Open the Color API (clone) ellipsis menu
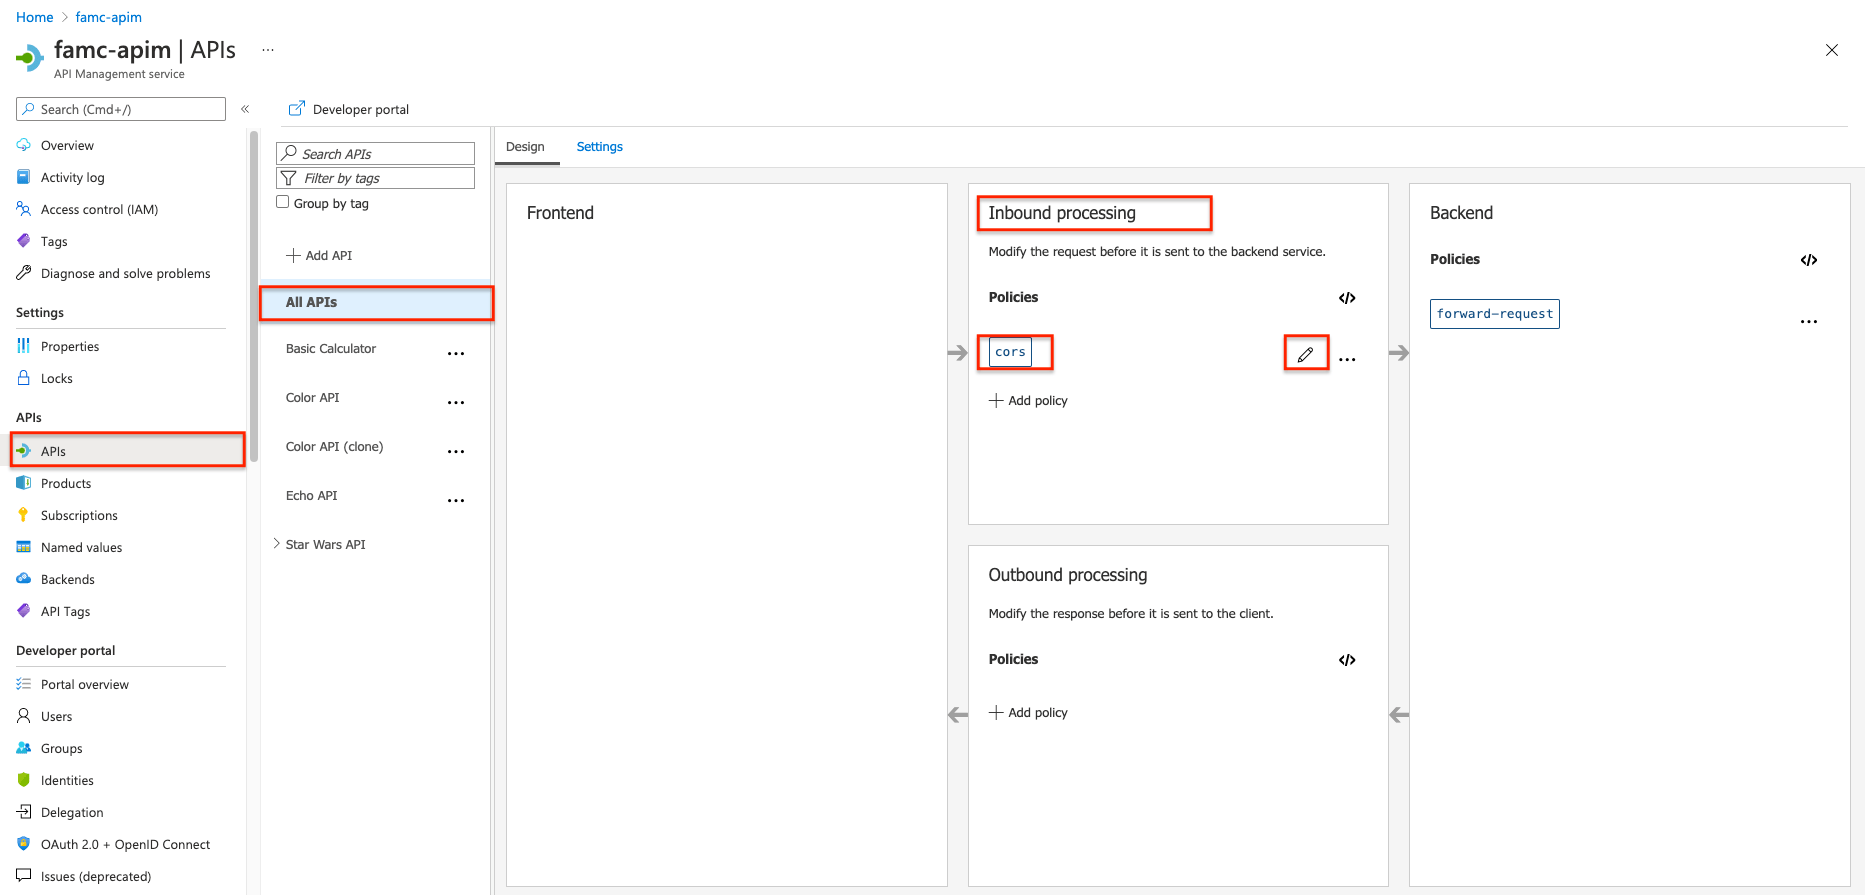 (x=456, y=451)
